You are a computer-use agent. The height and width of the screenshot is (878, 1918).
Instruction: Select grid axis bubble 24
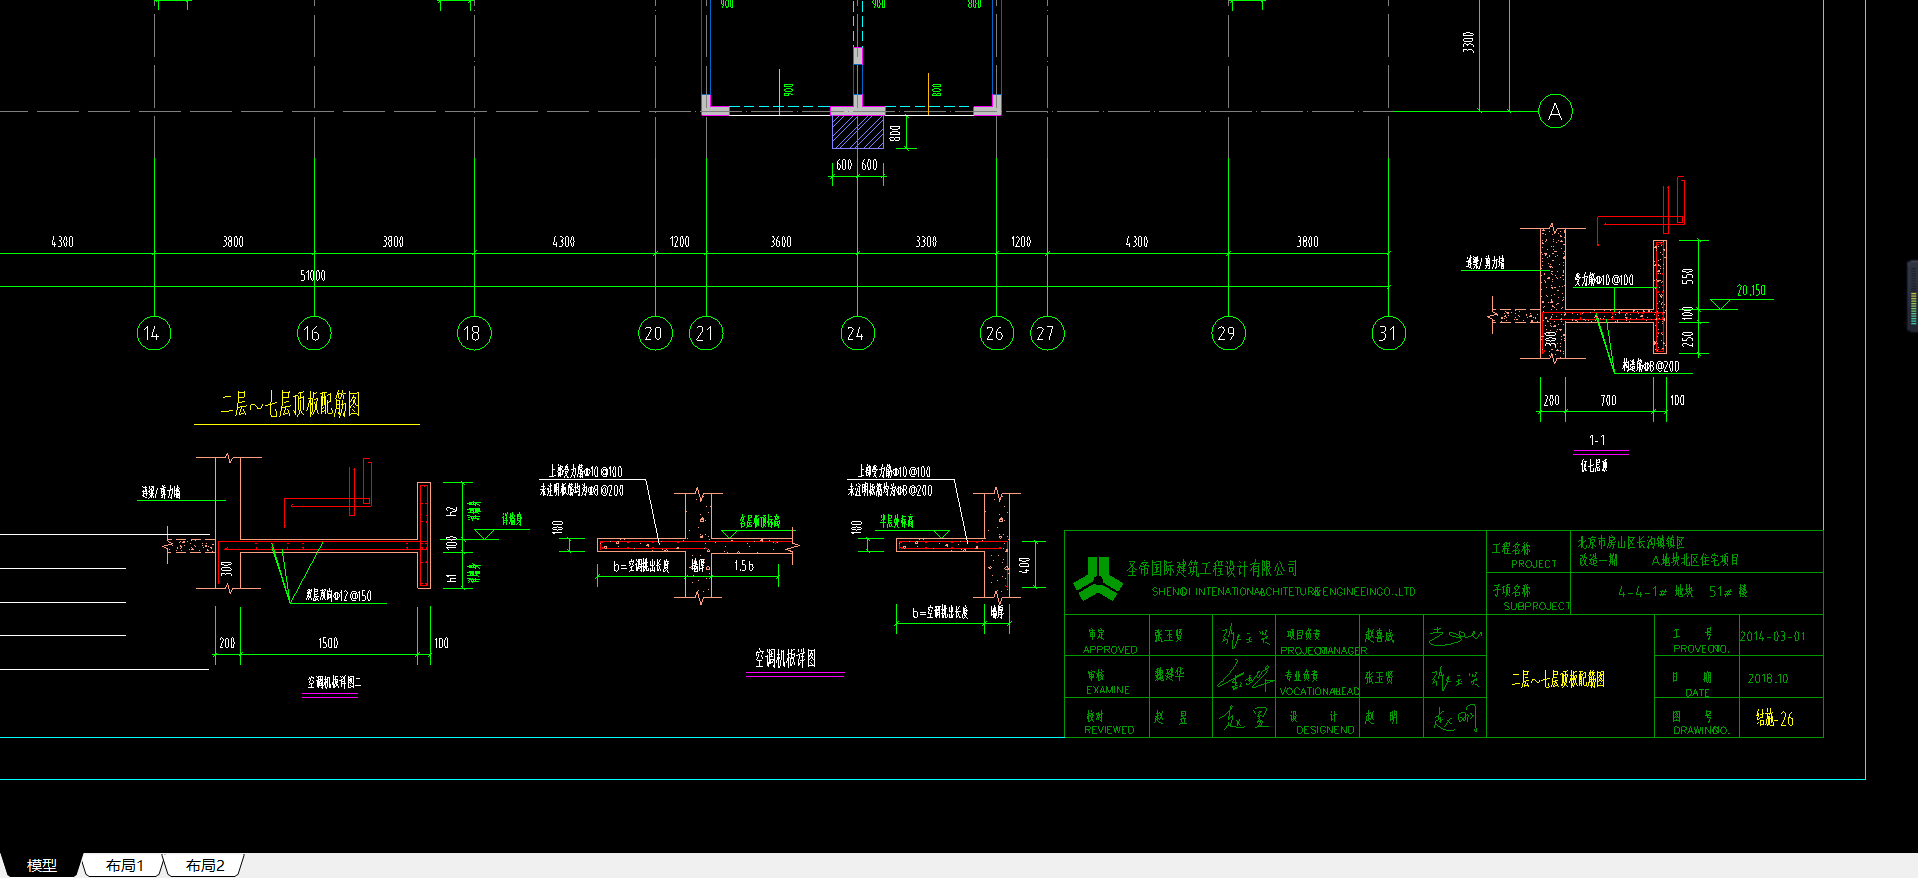(x=857, y=333)
